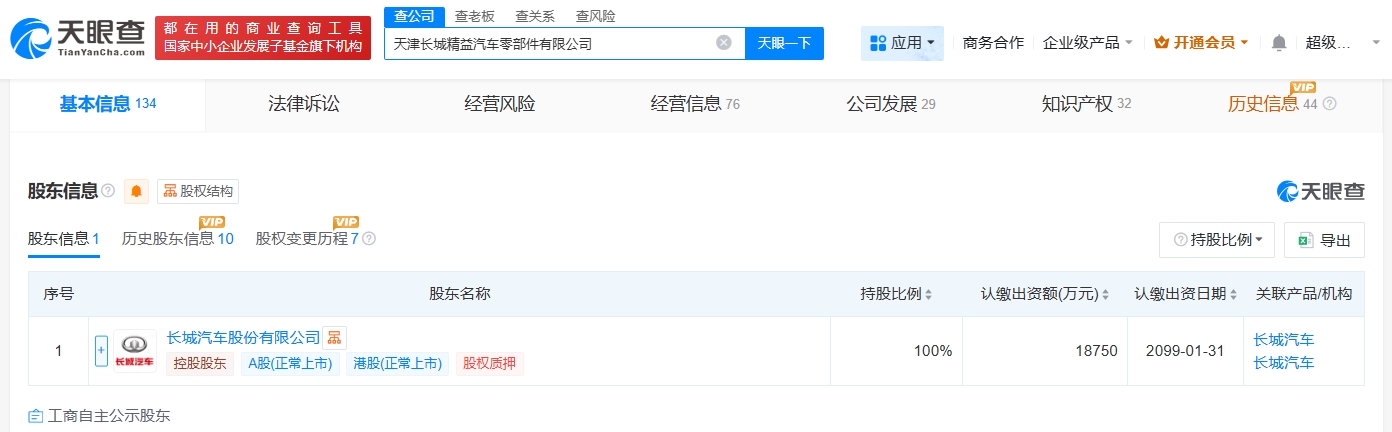Open the 历史股东信息 sub-tab

tap(177, 239)
